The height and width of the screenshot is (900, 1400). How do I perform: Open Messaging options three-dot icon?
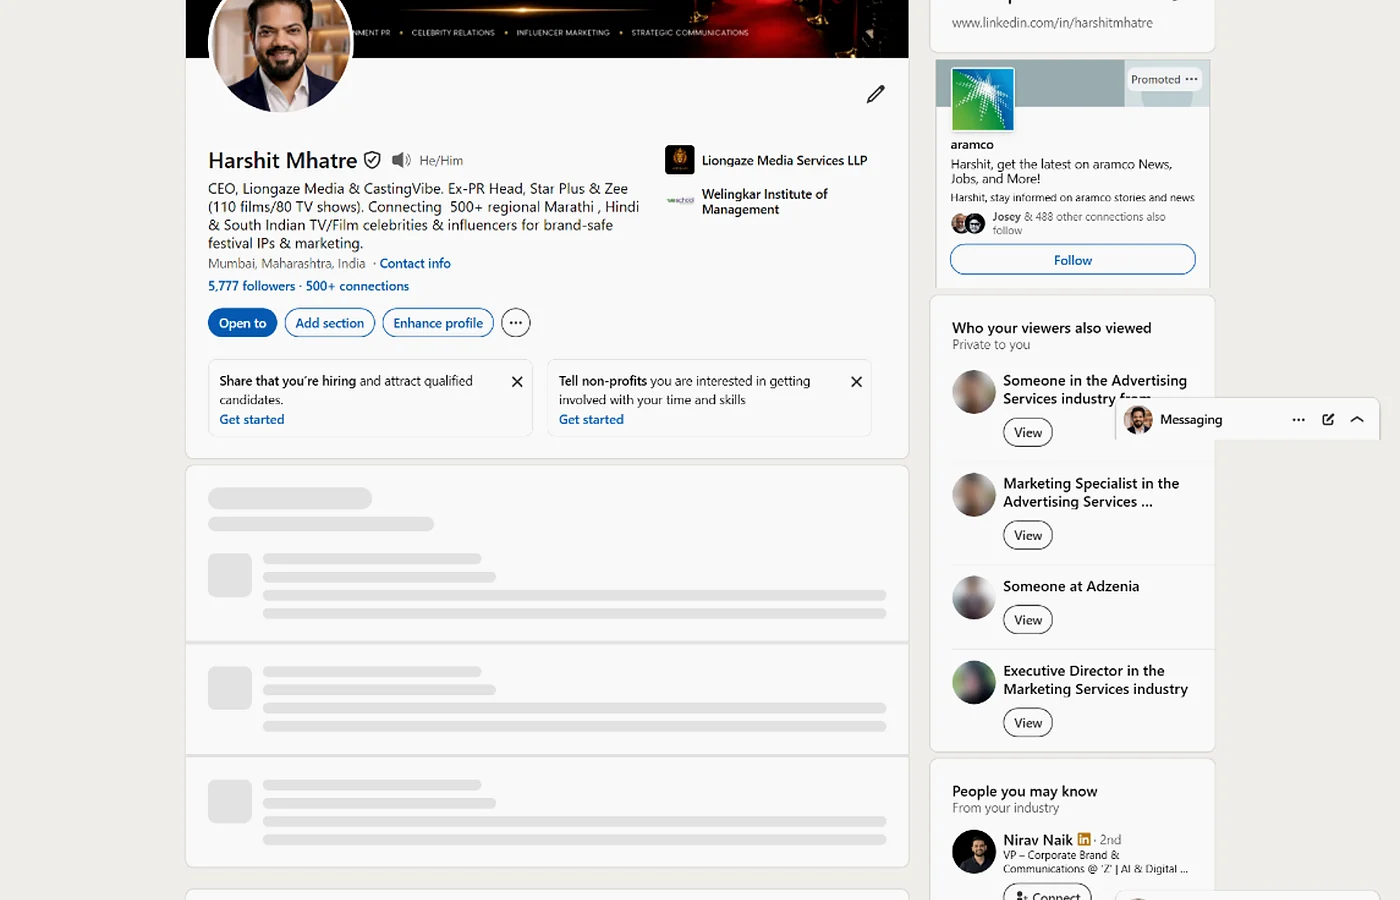pos(1298,420)
